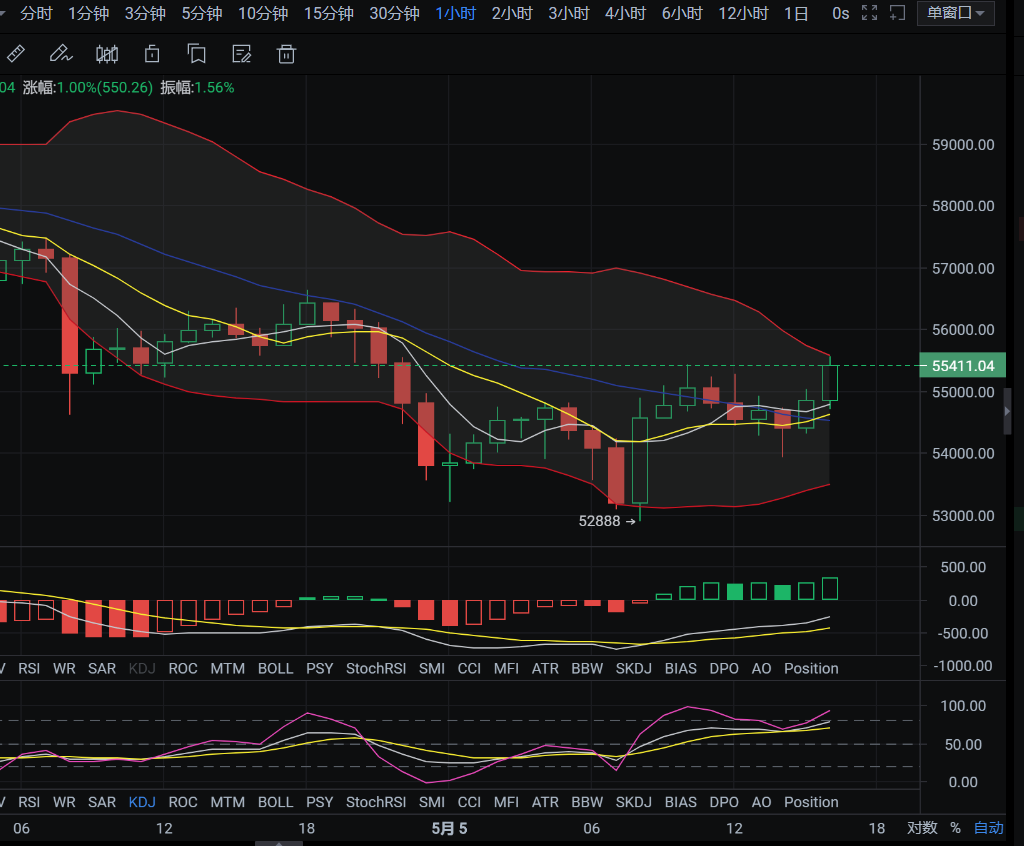Open the order note editor icon
The height and width of the screenshot is (846, 1024).
click(x=241, y=53)
